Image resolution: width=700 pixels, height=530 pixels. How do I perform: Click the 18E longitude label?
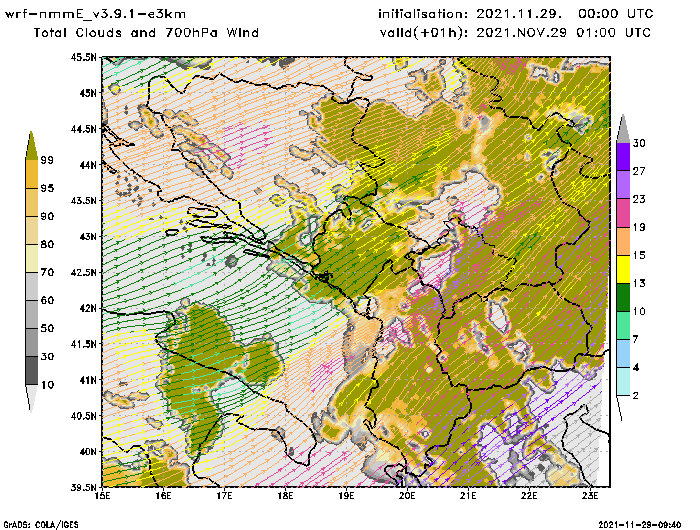[x=285, y=496]
